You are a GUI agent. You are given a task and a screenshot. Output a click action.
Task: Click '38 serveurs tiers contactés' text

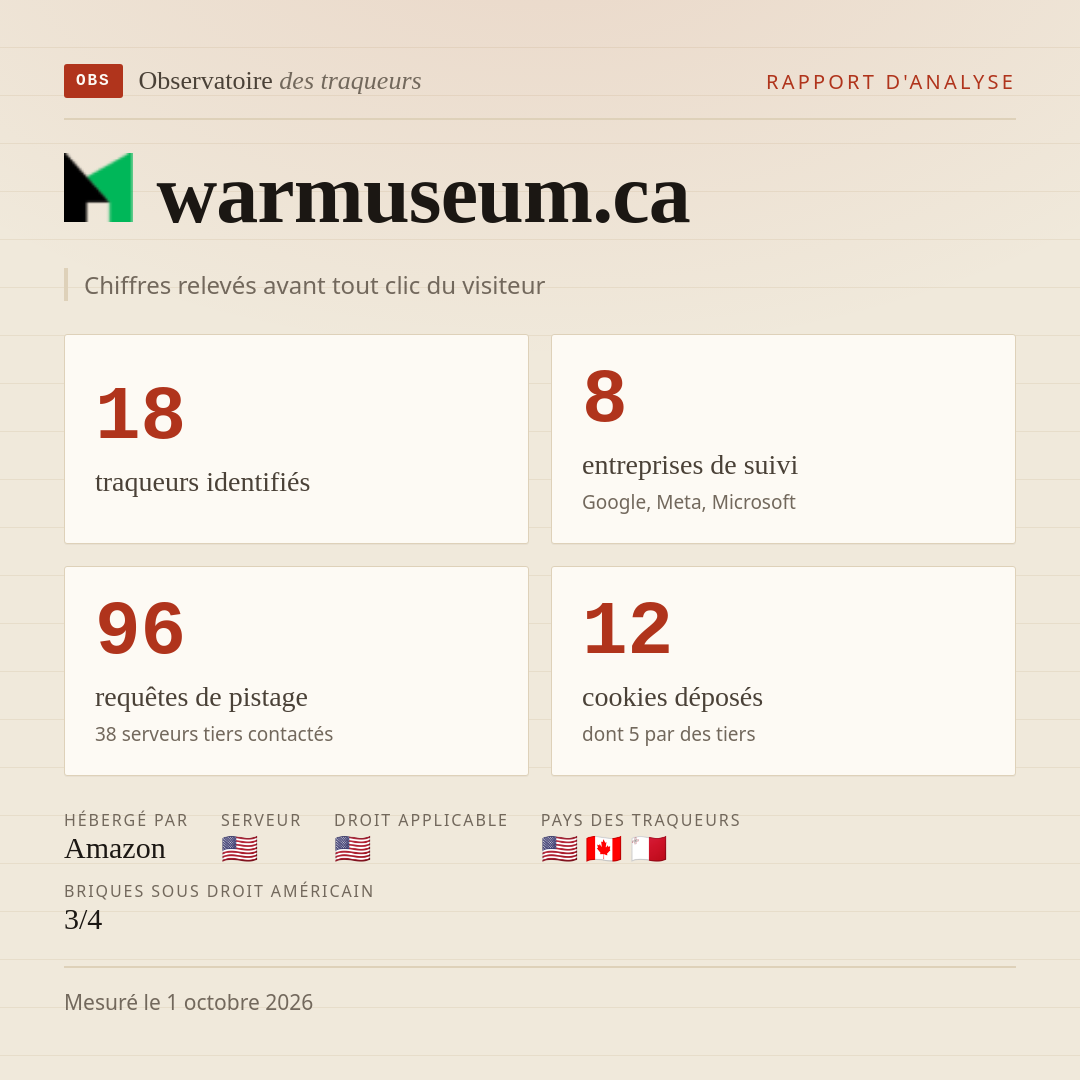tap(214, 734)
